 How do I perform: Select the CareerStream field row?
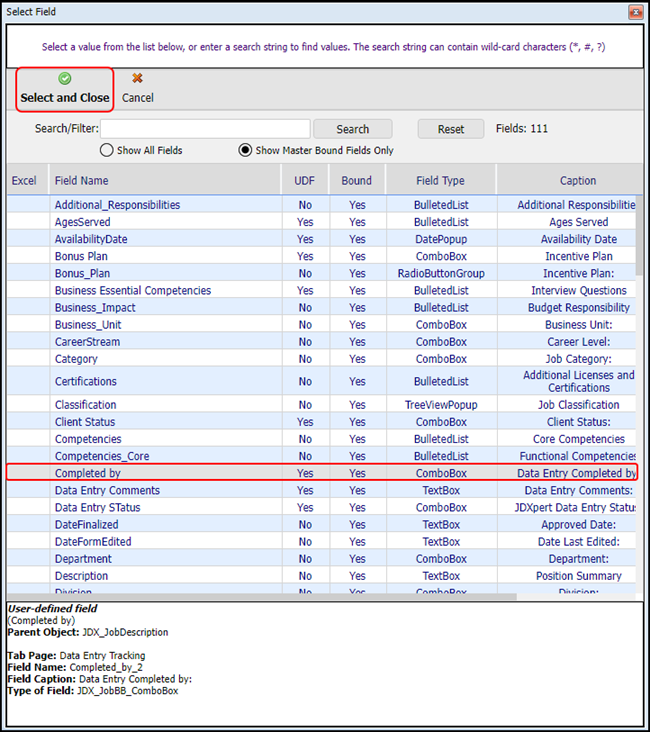pos(321,342)
